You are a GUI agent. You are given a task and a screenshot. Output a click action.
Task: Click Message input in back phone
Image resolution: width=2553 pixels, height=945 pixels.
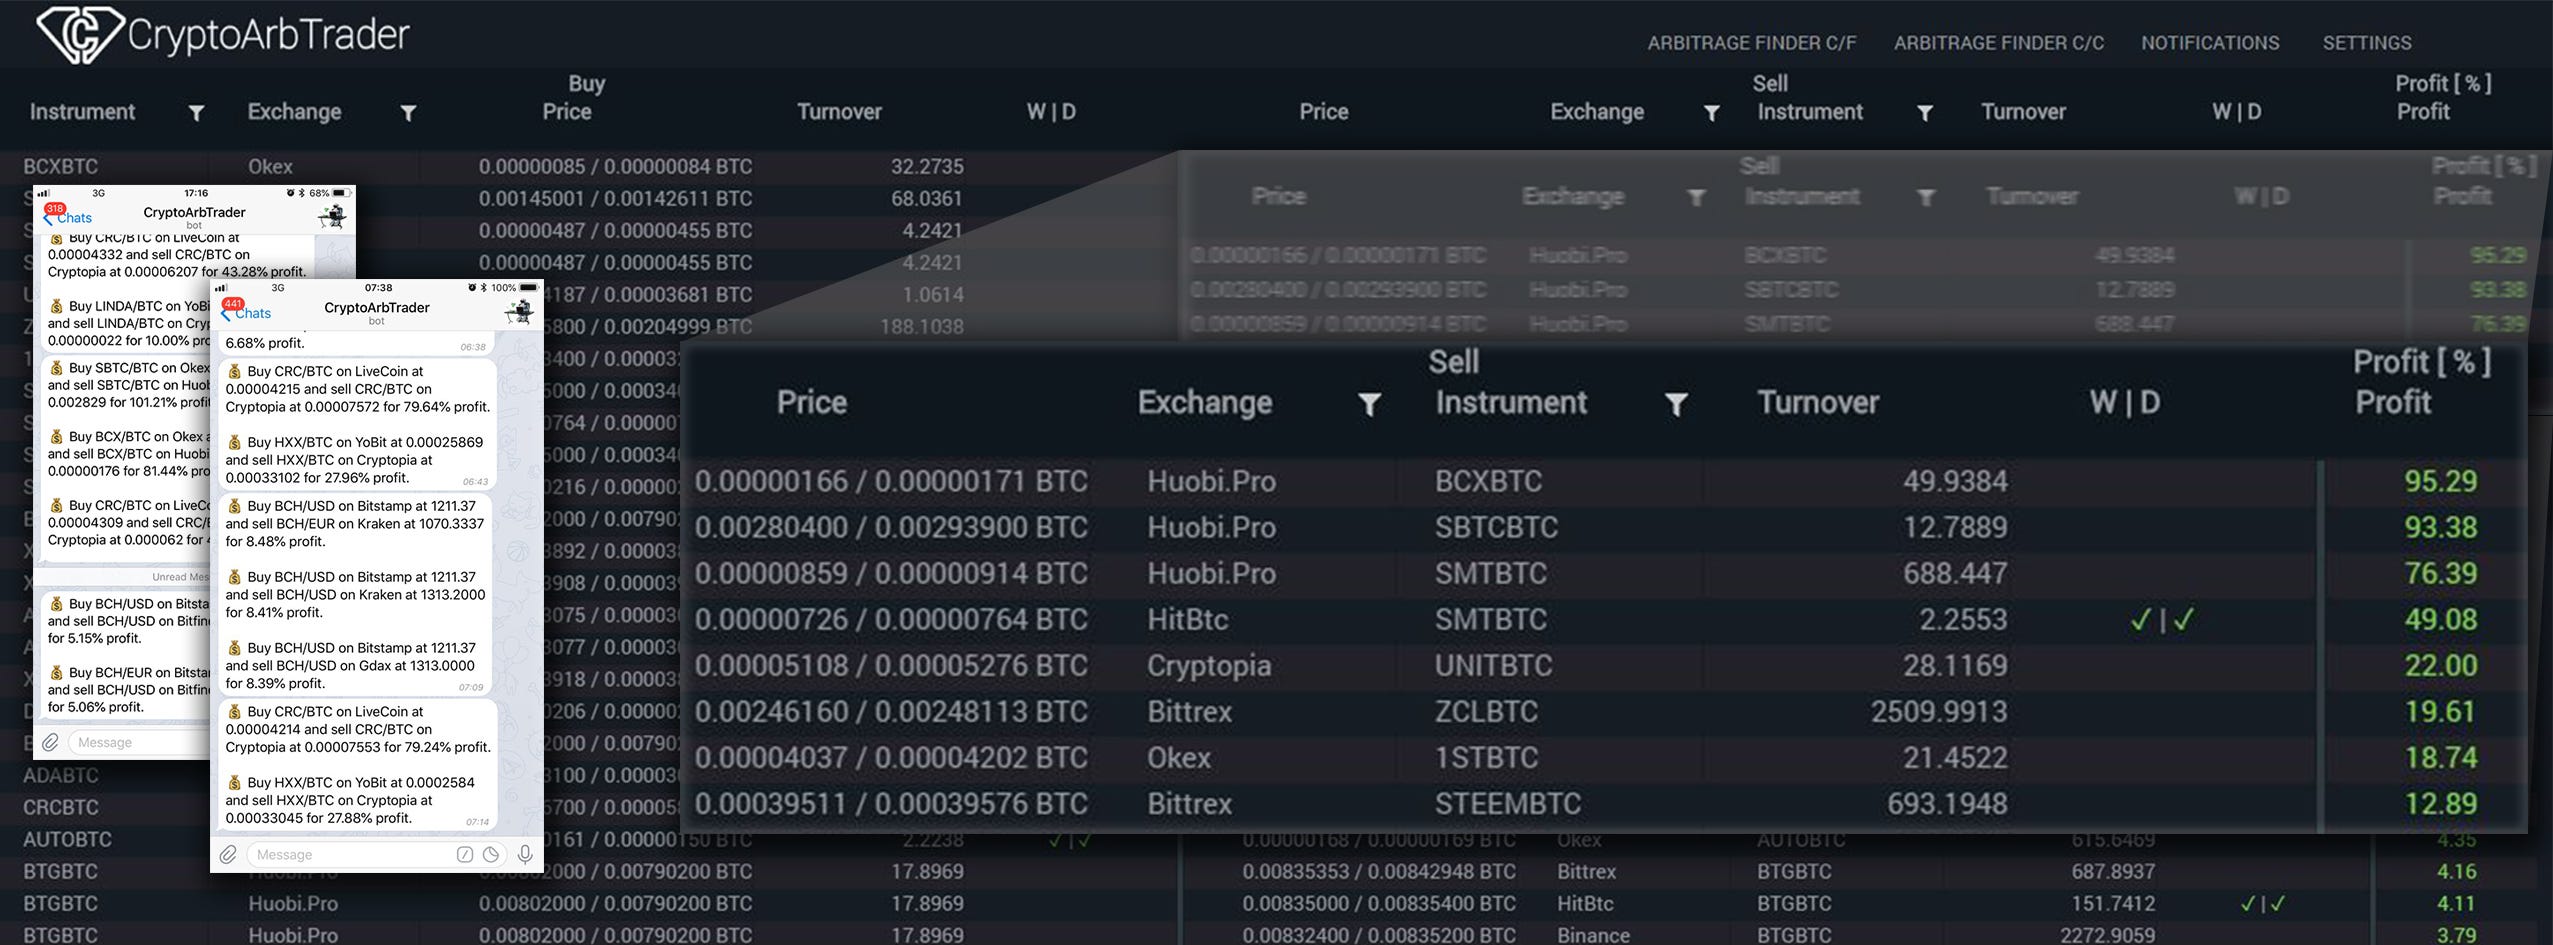(x=140, y=742)
